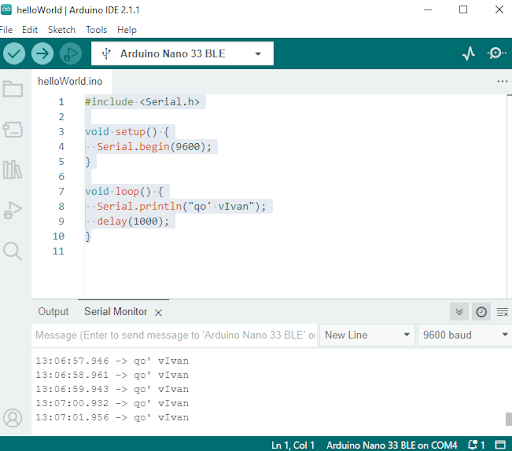Click the USB icon in board selector
Image resolution: width=512 pixels, height=451 pixels.
(106, 54)
